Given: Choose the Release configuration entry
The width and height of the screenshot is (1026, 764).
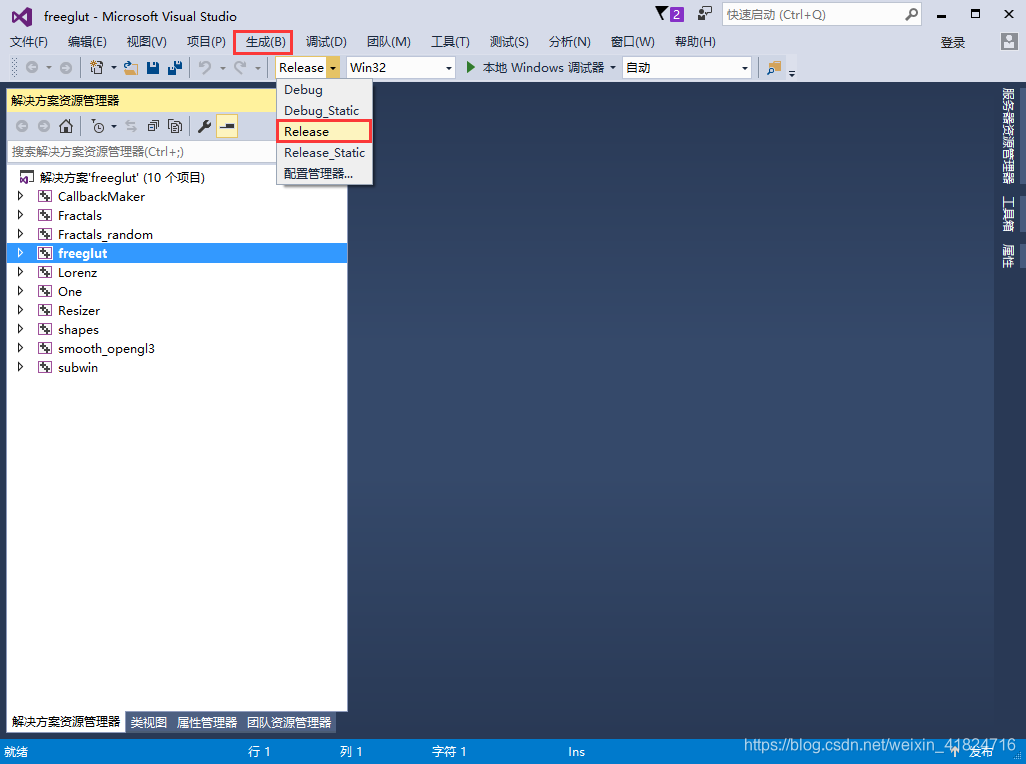Looking at the screenshot, I should click(325, 131).
